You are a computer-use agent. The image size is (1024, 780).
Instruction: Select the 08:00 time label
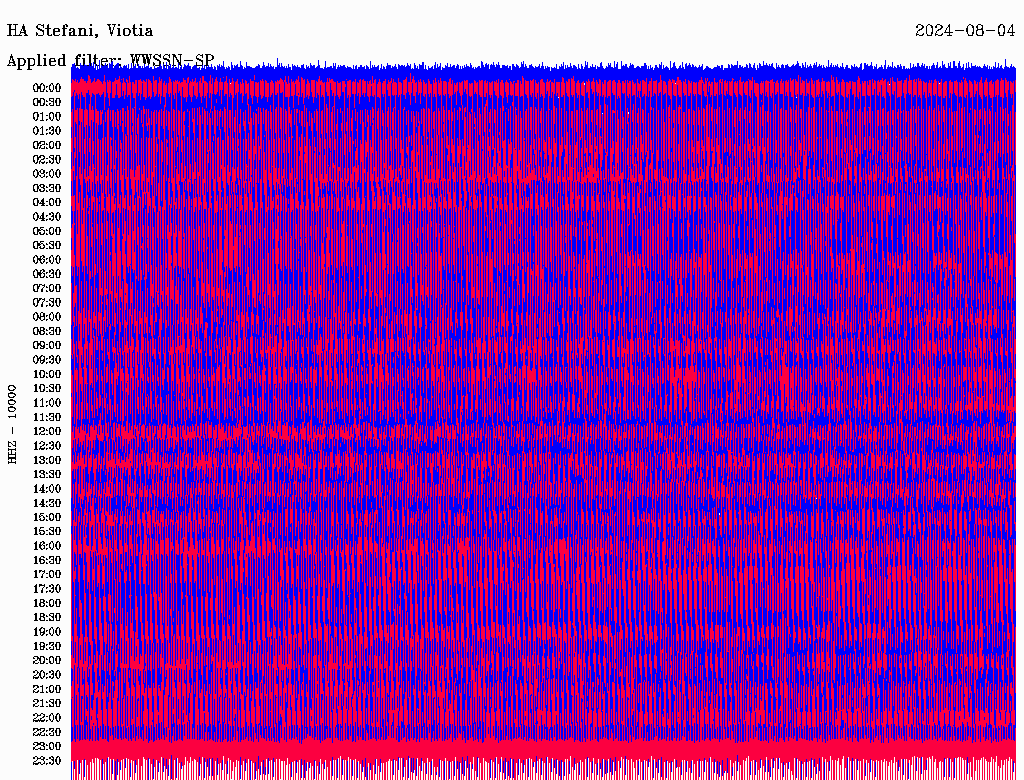(47, 317)
